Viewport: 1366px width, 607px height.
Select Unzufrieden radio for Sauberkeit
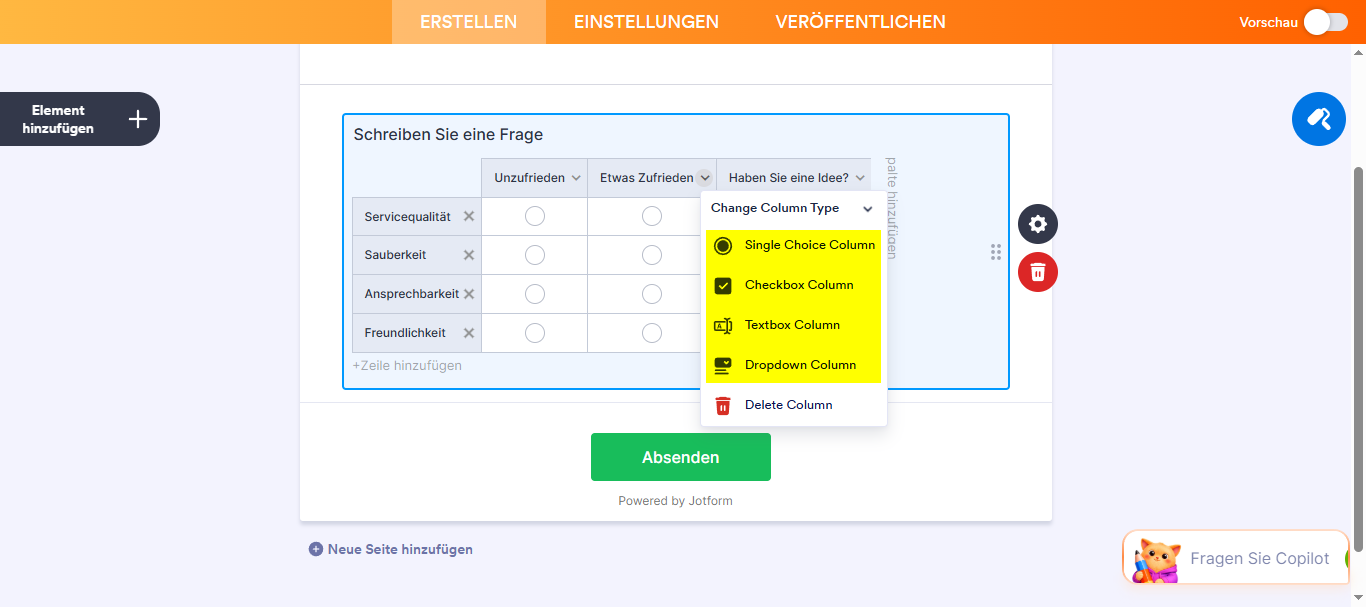coord(535,255)
